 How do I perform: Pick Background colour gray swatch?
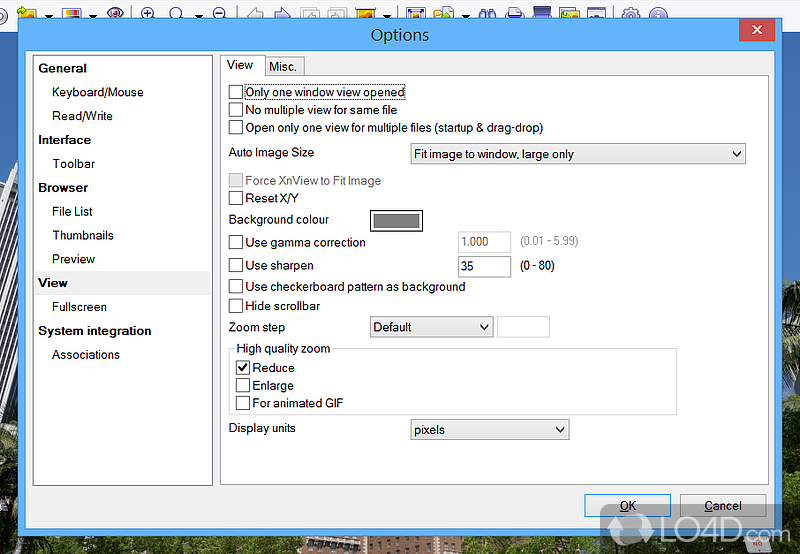coord(396,220)
